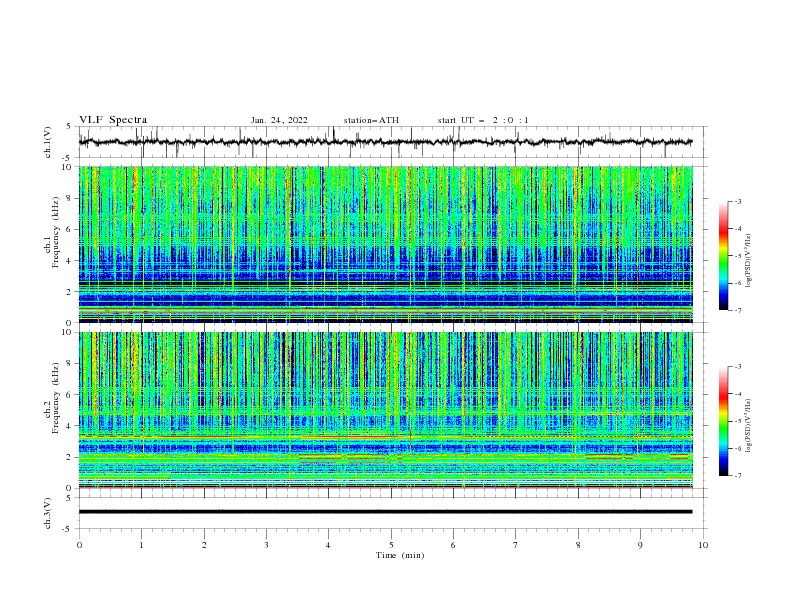
Task: Click the "-5" volt tick on the ch.1(V) axis
Action: point(66,158)
